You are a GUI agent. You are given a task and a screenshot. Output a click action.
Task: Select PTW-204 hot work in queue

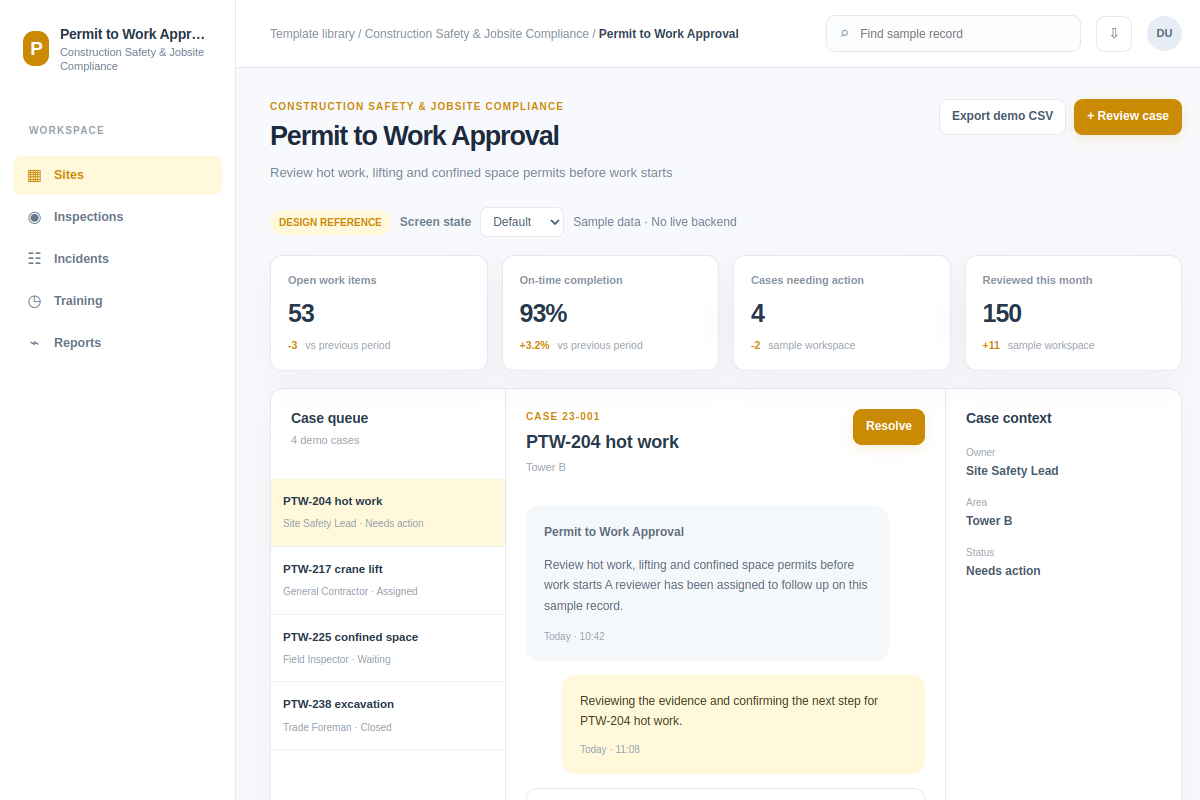pos(388,512)
